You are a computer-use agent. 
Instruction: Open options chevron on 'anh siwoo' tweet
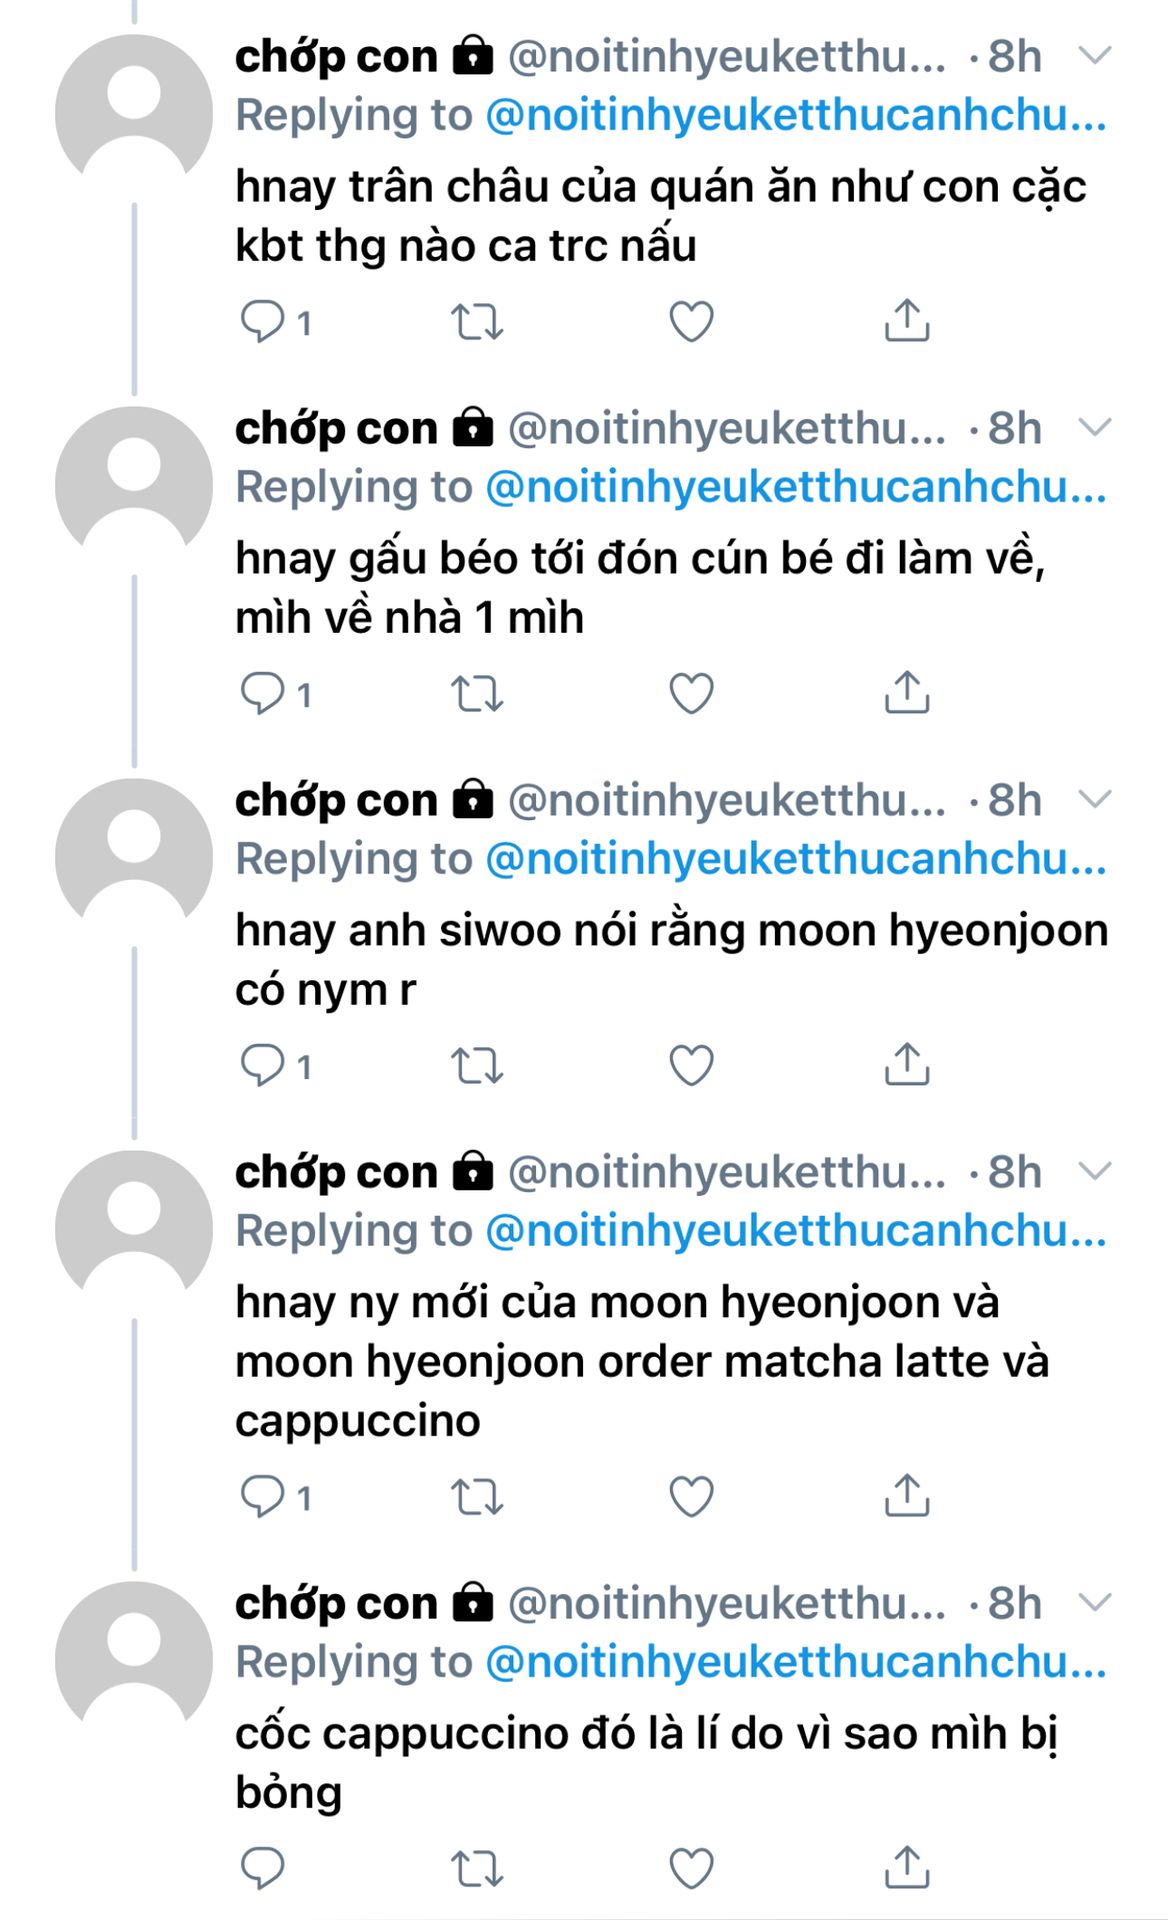[1096, 800]
